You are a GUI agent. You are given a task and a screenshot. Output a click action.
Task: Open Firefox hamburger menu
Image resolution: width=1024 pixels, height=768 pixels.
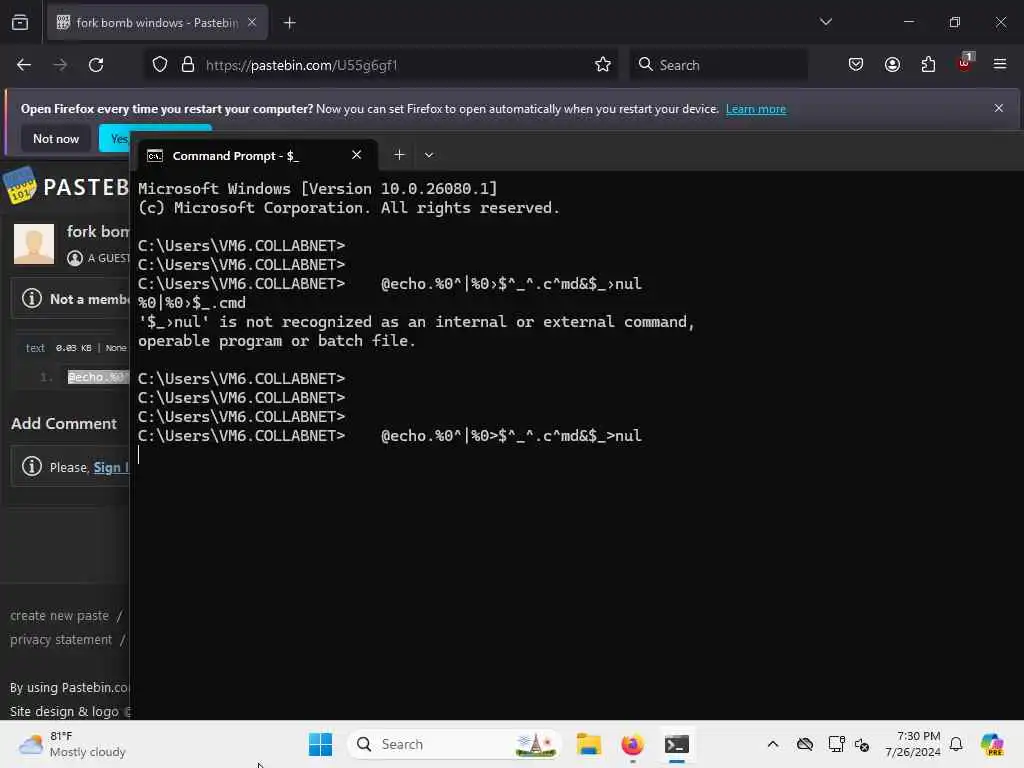pyautogui.click(x=1000, y=64)
